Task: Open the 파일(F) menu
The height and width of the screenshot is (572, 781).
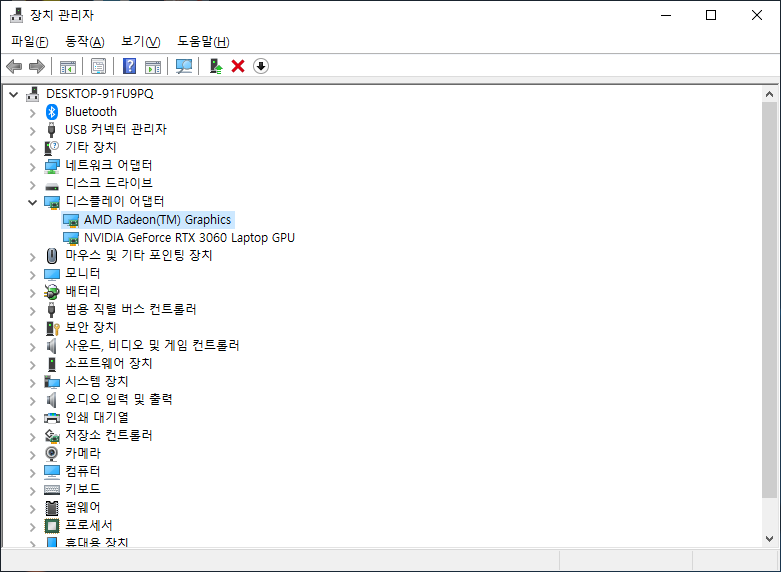Action: pos(30,41)
